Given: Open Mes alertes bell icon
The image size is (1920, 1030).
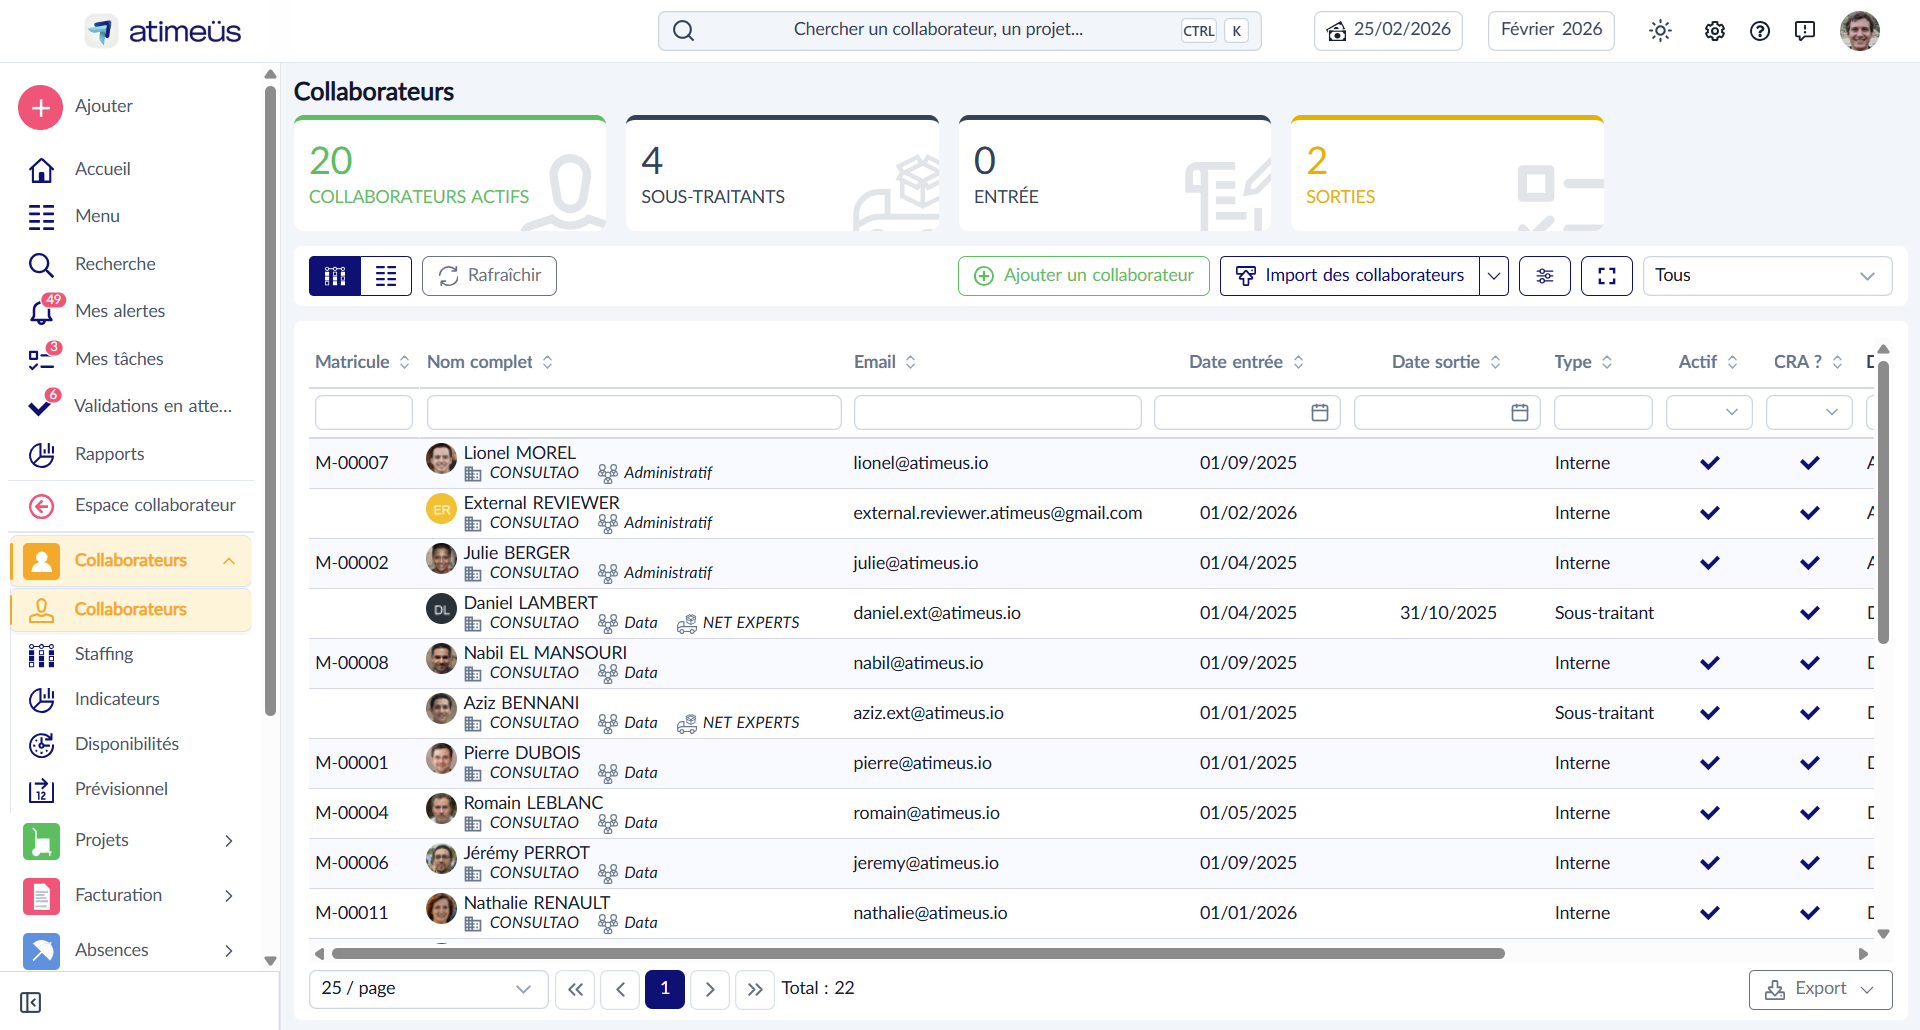Looking at the screenshot, I should click(x=41, y=311).
